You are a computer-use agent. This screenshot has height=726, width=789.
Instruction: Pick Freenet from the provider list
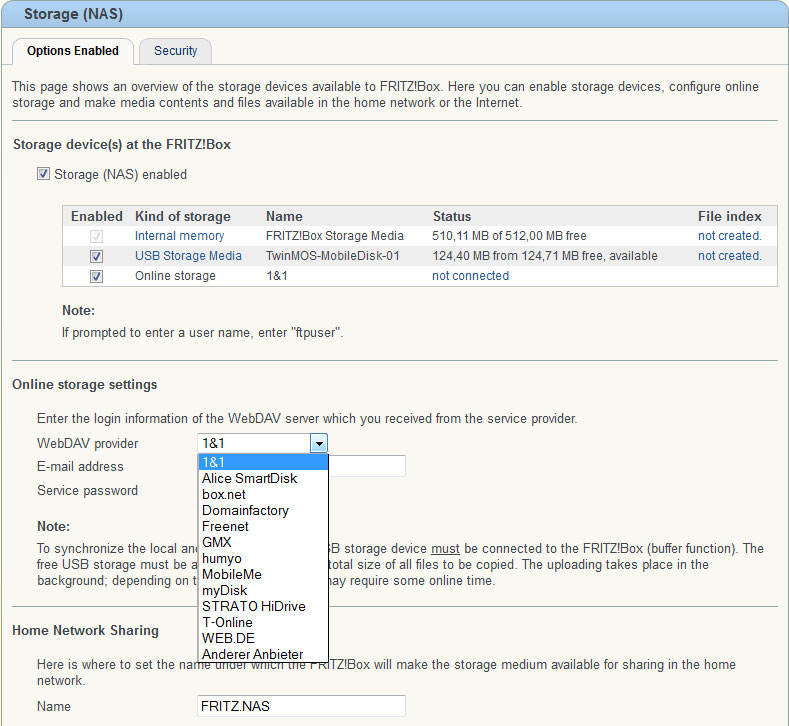click(x=263, y=526)
